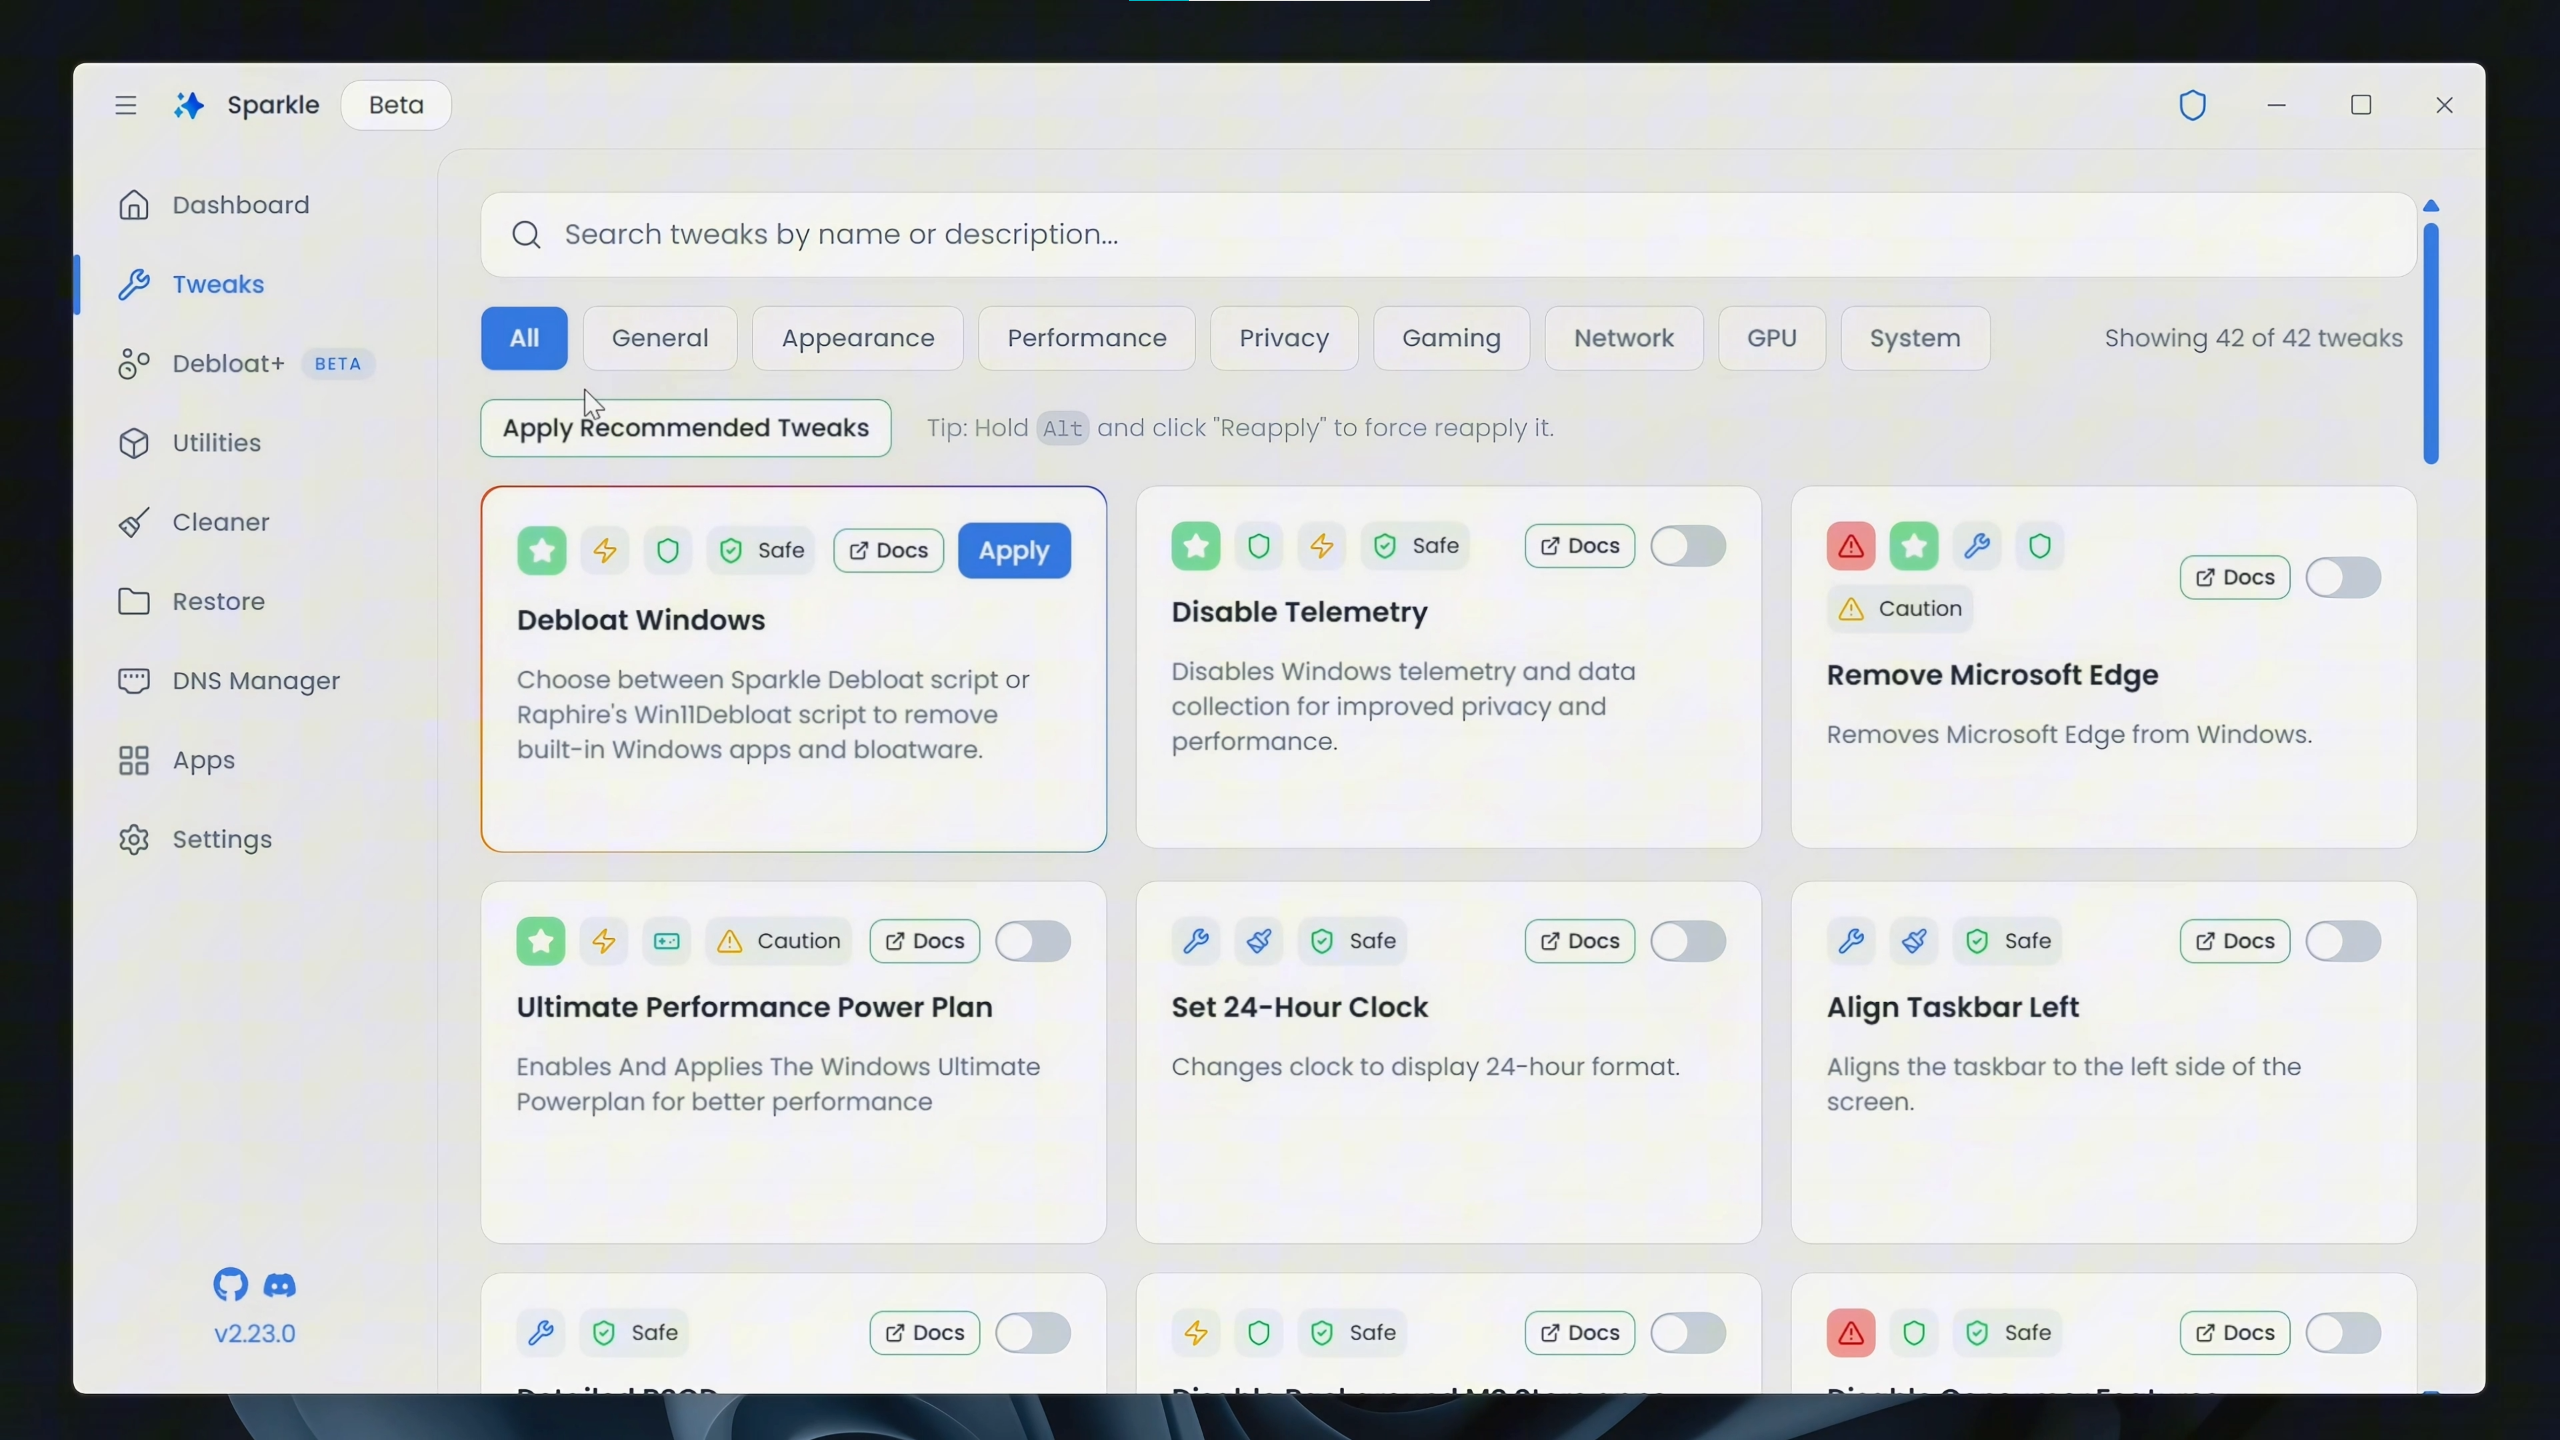The image size is (2560, 1440).
Task: Open Docs for Set 24-Hour Clock
Action: 1580,941
